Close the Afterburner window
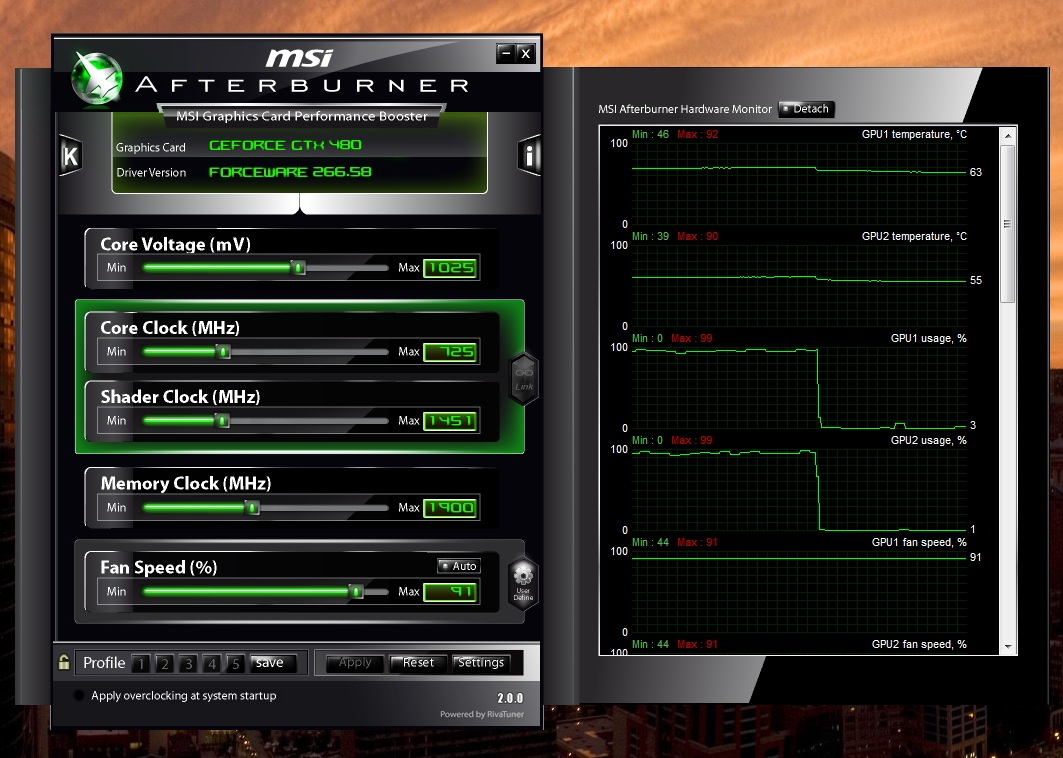 point(525,54)
